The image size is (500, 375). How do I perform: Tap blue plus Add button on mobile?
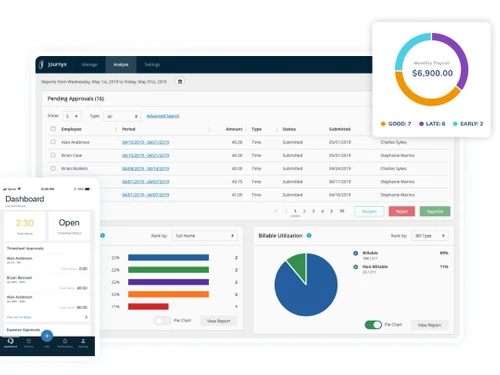pos(47,336)
